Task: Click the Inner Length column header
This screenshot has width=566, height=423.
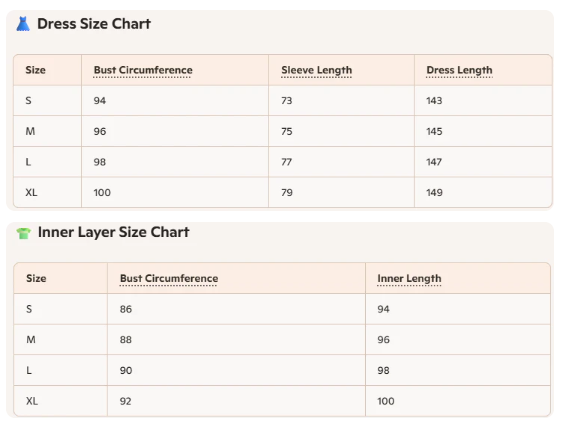Action: (x=409, y=279)
